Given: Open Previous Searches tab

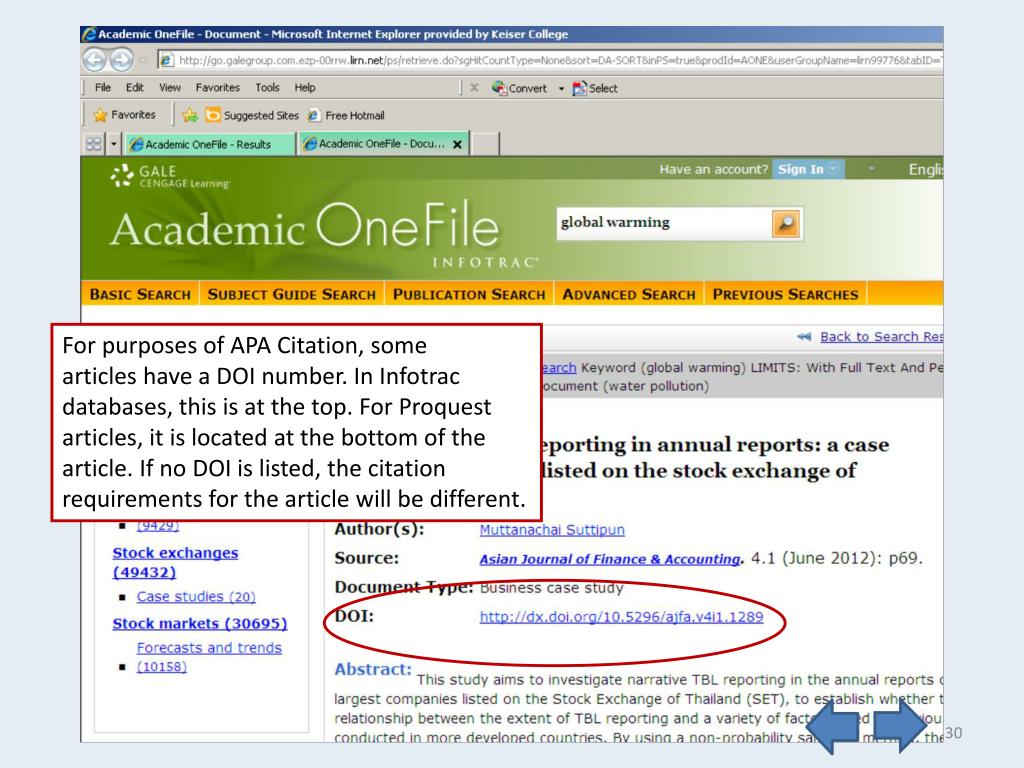Looking at the screenshot, I should point(785,295).
